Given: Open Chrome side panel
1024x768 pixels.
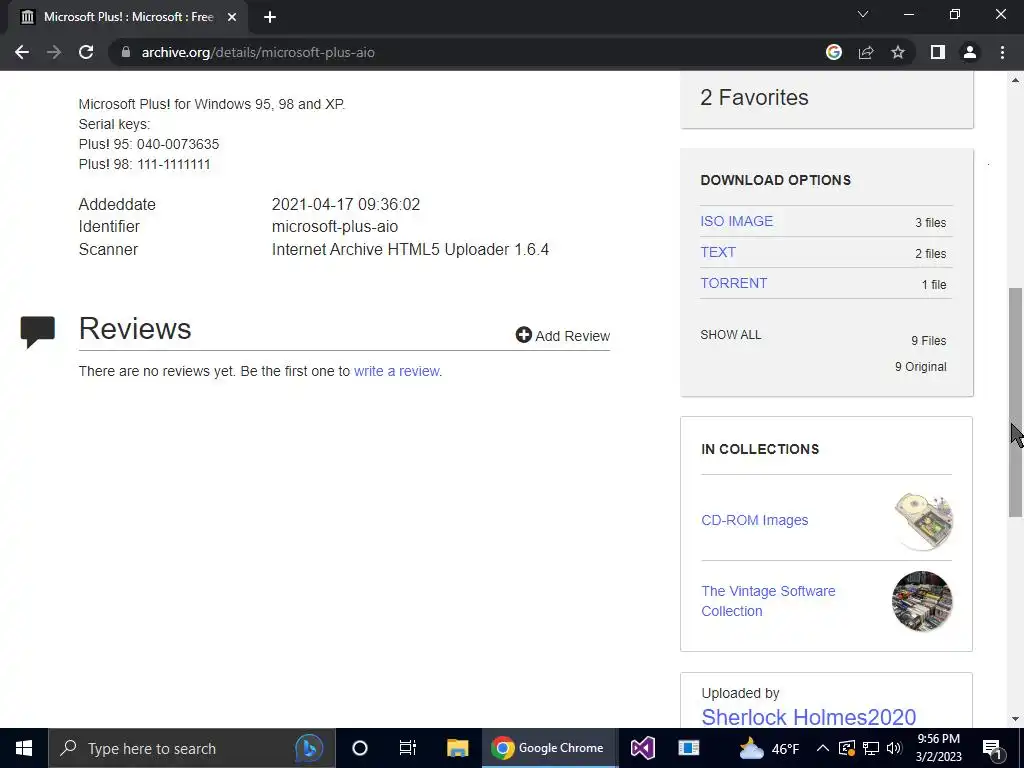Looking at the screenshot, I should click(x=938, y=52).
